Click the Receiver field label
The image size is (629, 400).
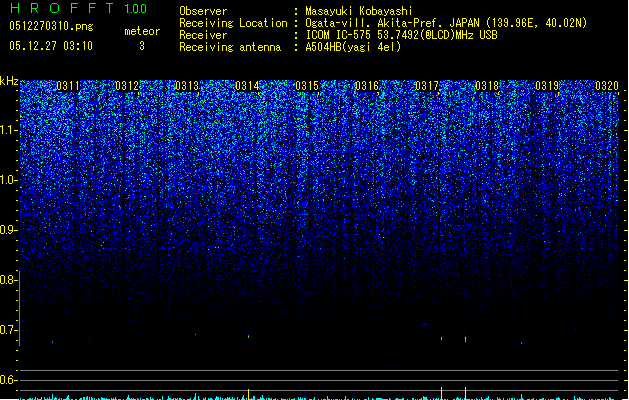pos(203,35)
